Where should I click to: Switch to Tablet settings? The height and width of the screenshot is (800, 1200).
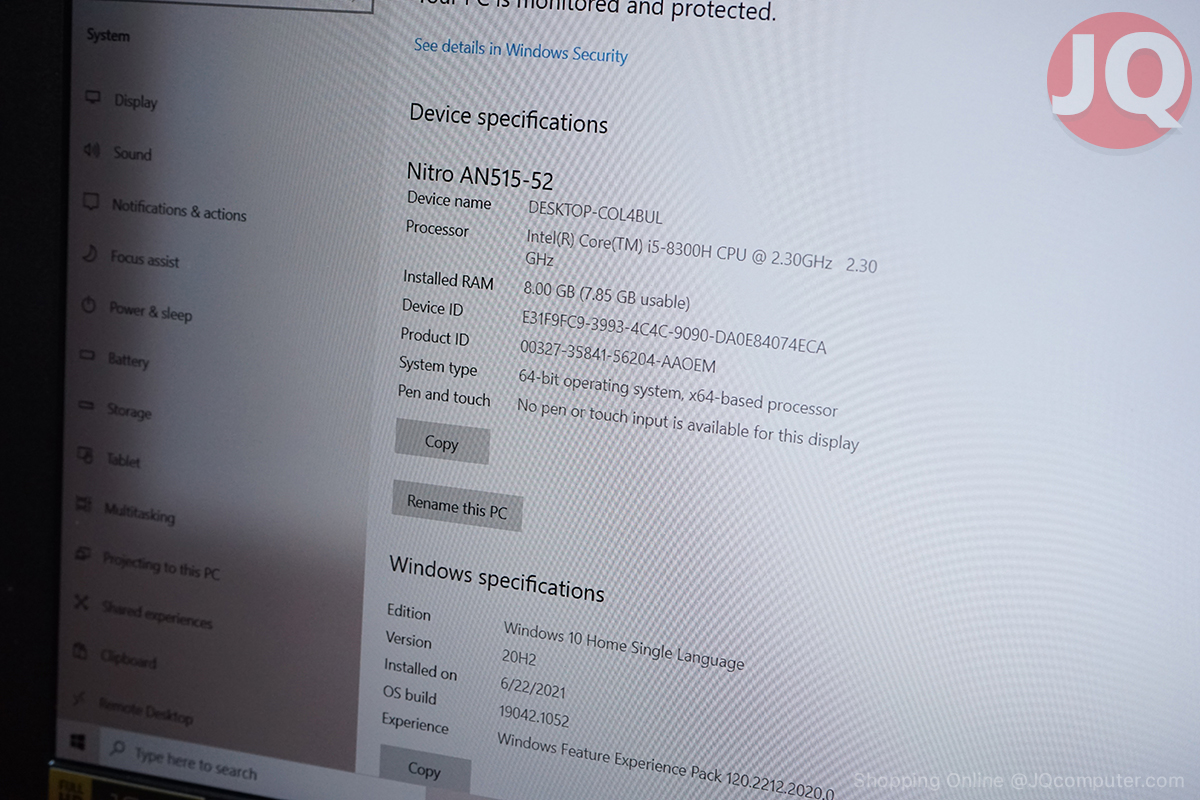(123, 460)
